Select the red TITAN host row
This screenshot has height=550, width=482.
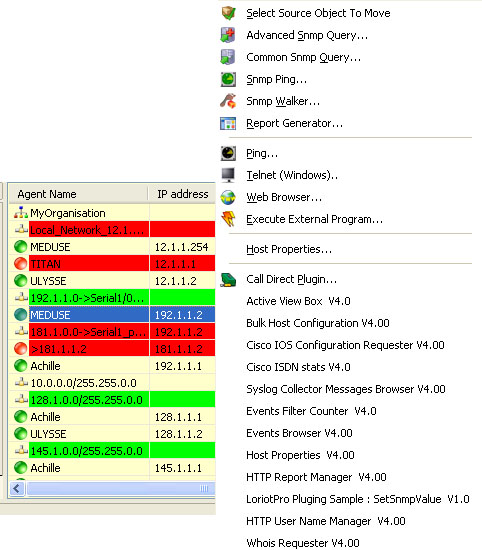tap(112, 264)
